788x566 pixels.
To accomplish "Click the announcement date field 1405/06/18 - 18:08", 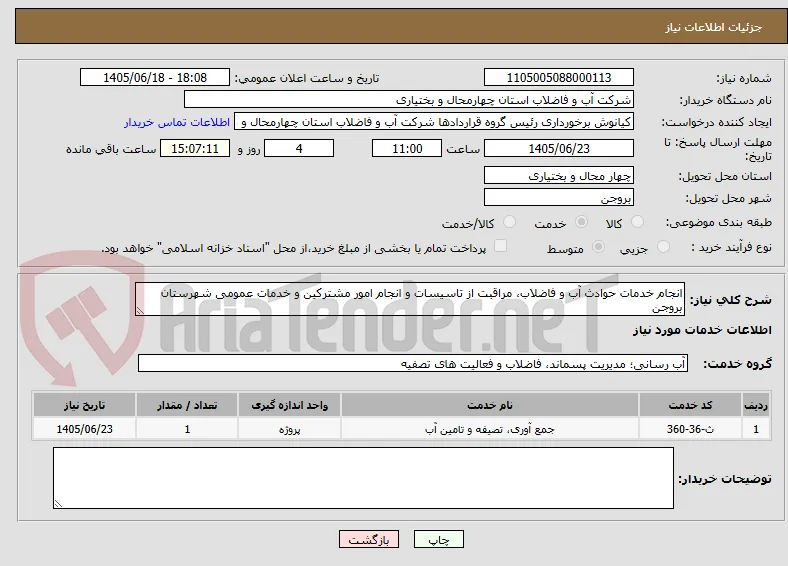I will point(155,77).
